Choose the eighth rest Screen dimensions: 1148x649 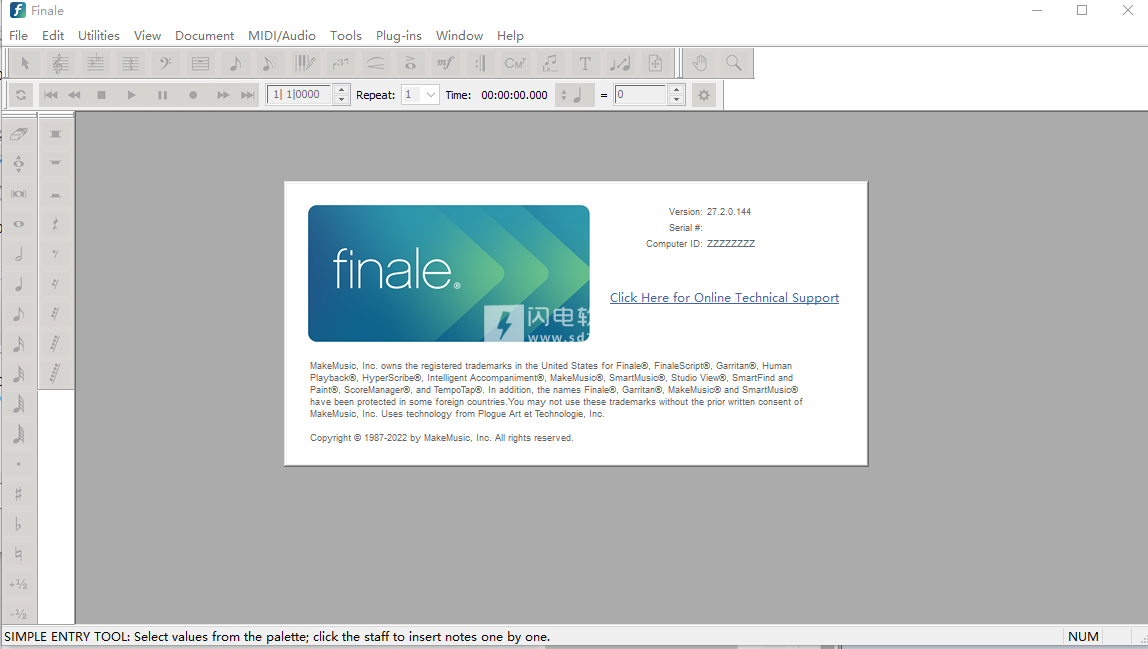tap(56, 254)
